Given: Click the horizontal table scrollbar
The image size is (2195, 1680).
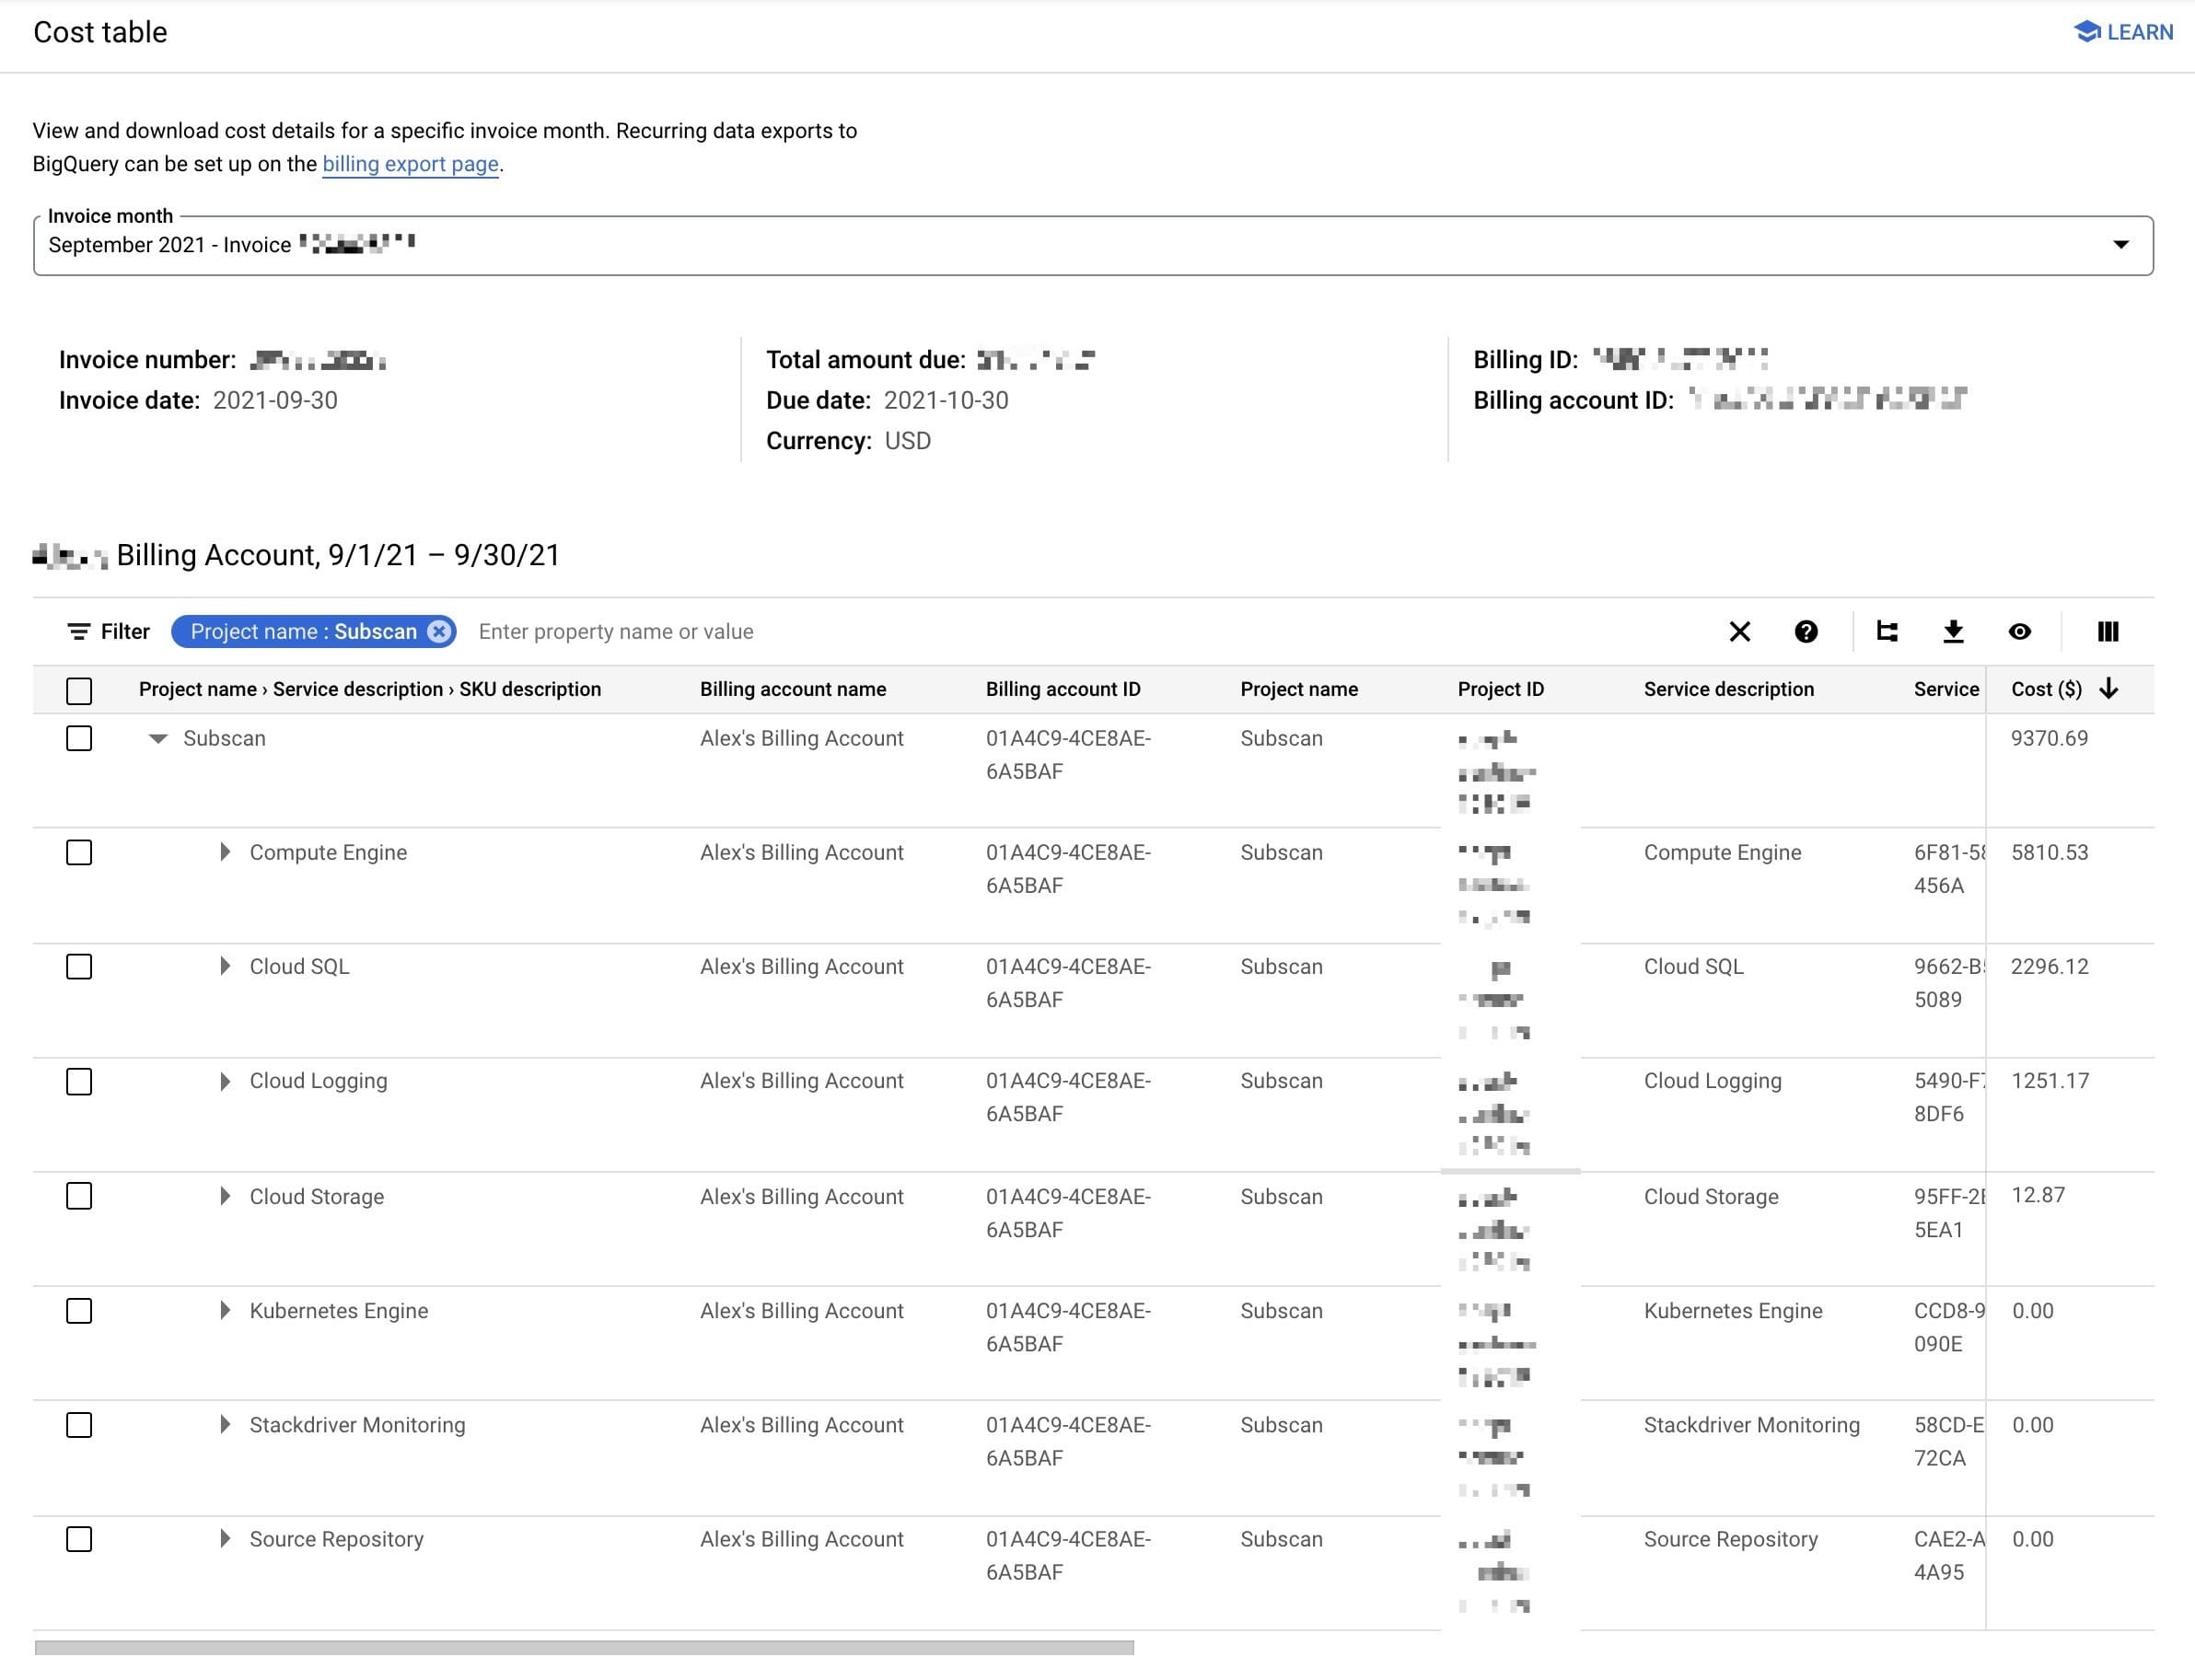Looking at the screenshot, I should pos(584,1647).
